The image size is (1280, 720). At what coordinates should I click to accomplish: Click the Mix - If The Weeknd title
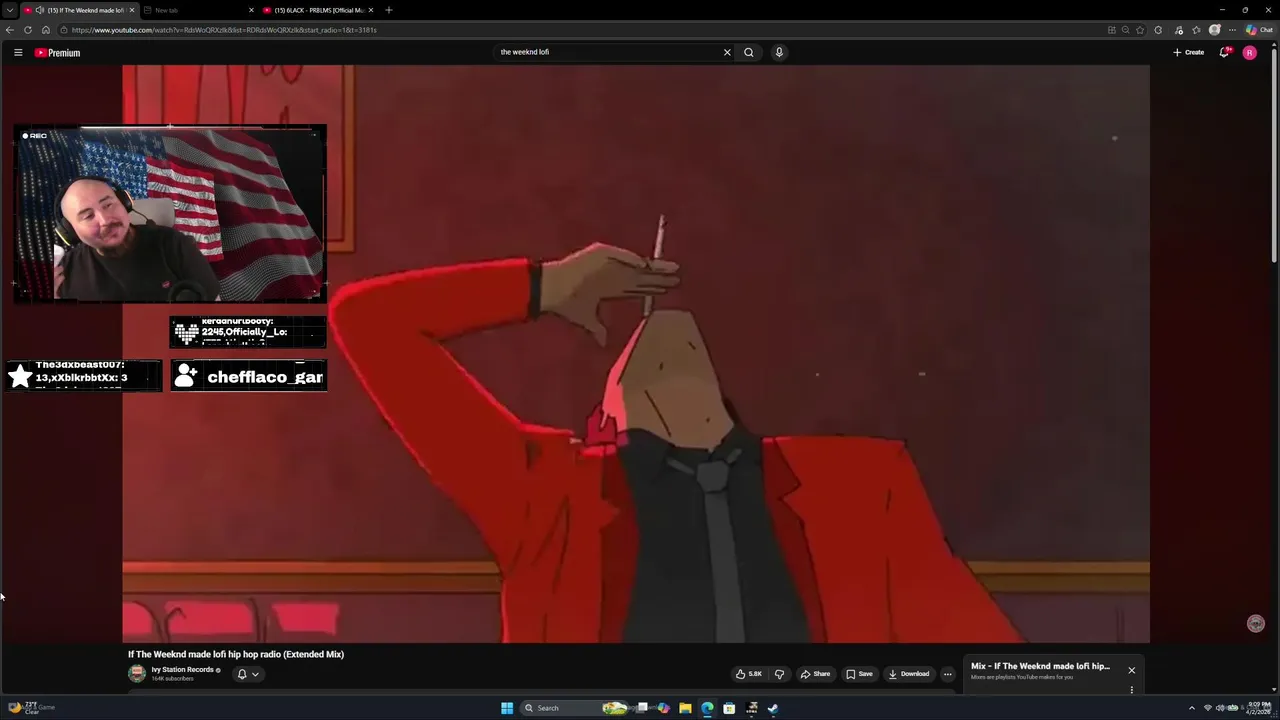pyautogui.click(x=1040, y=666)
